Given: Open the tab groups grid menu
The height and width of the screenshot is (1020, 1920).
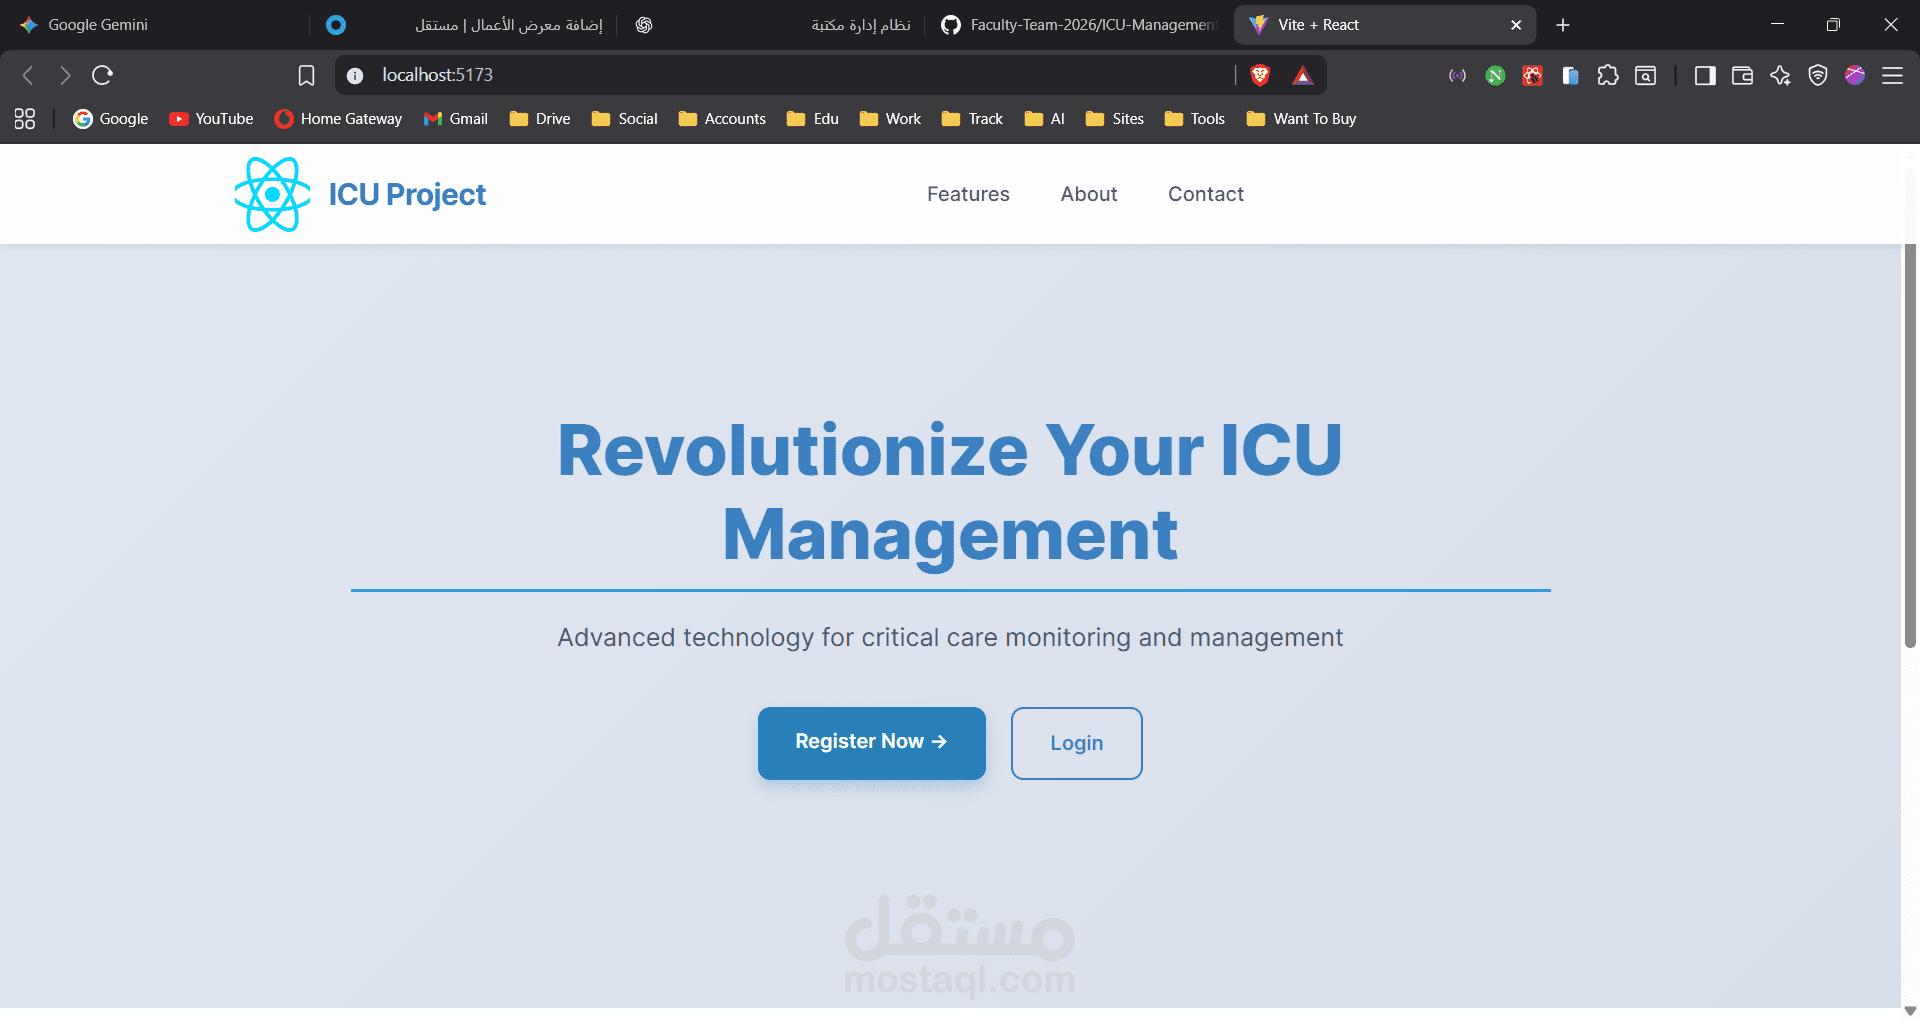Looking at the screenshot, I should pyautogui.click(x=24, y=118).
